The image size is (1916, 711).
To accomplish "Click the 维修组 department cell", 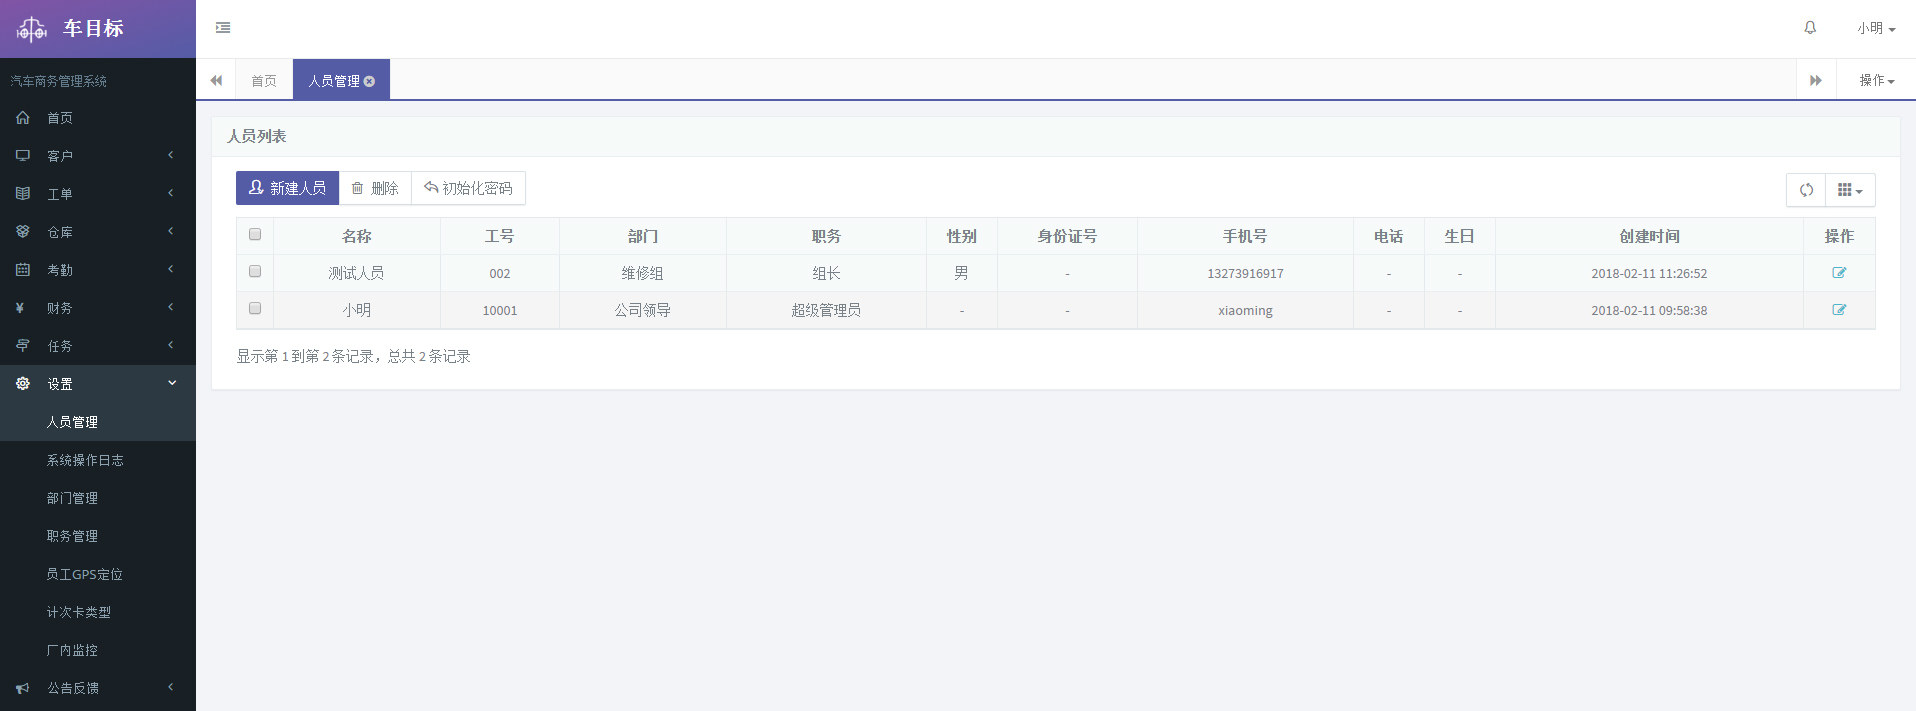I will [642, 273].
